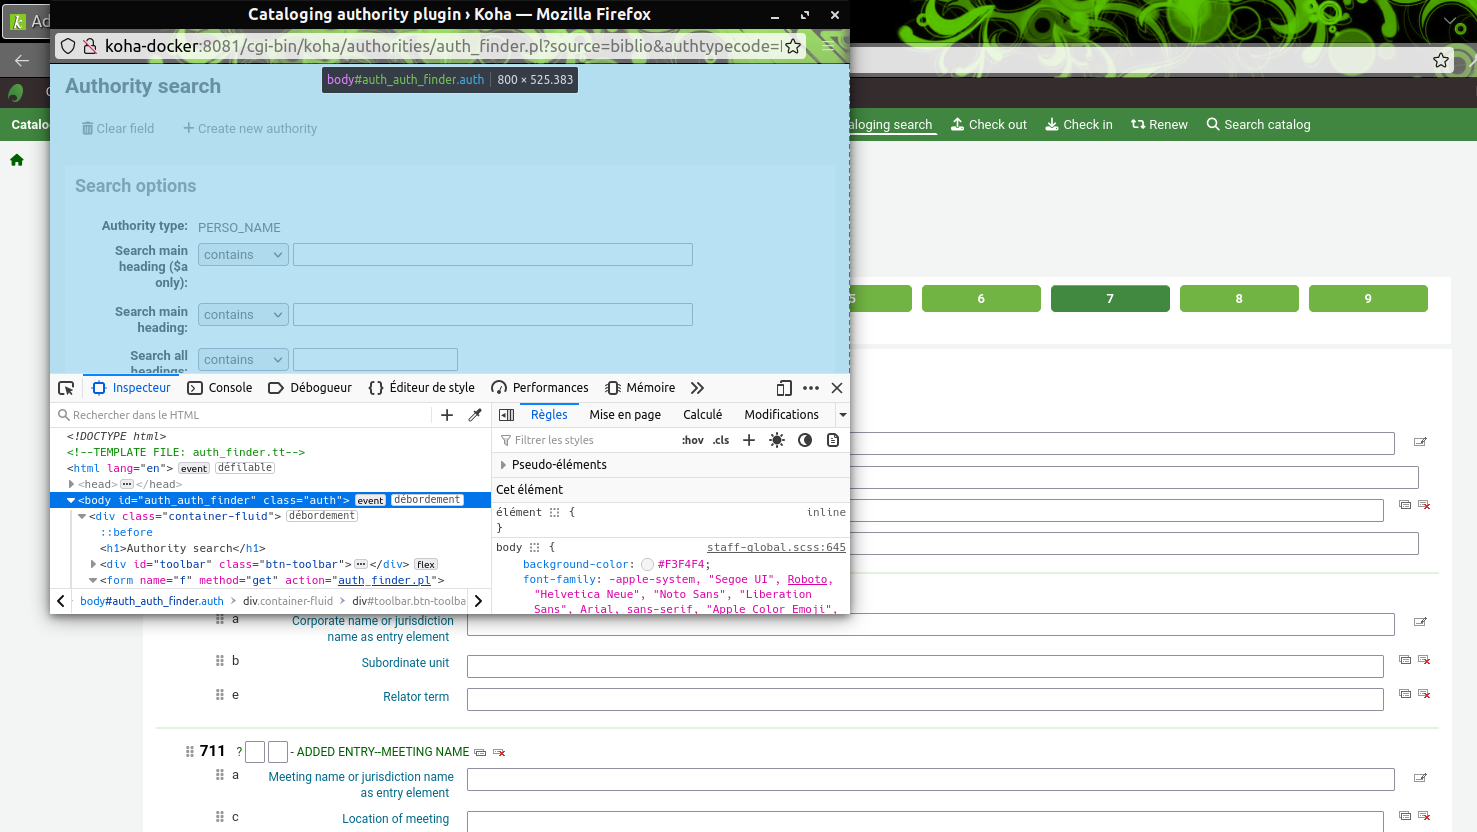Viewport: 1477px width, 832px height.
Task: Open the 'contains' dropdown for Search main heading
Action: 243,315
